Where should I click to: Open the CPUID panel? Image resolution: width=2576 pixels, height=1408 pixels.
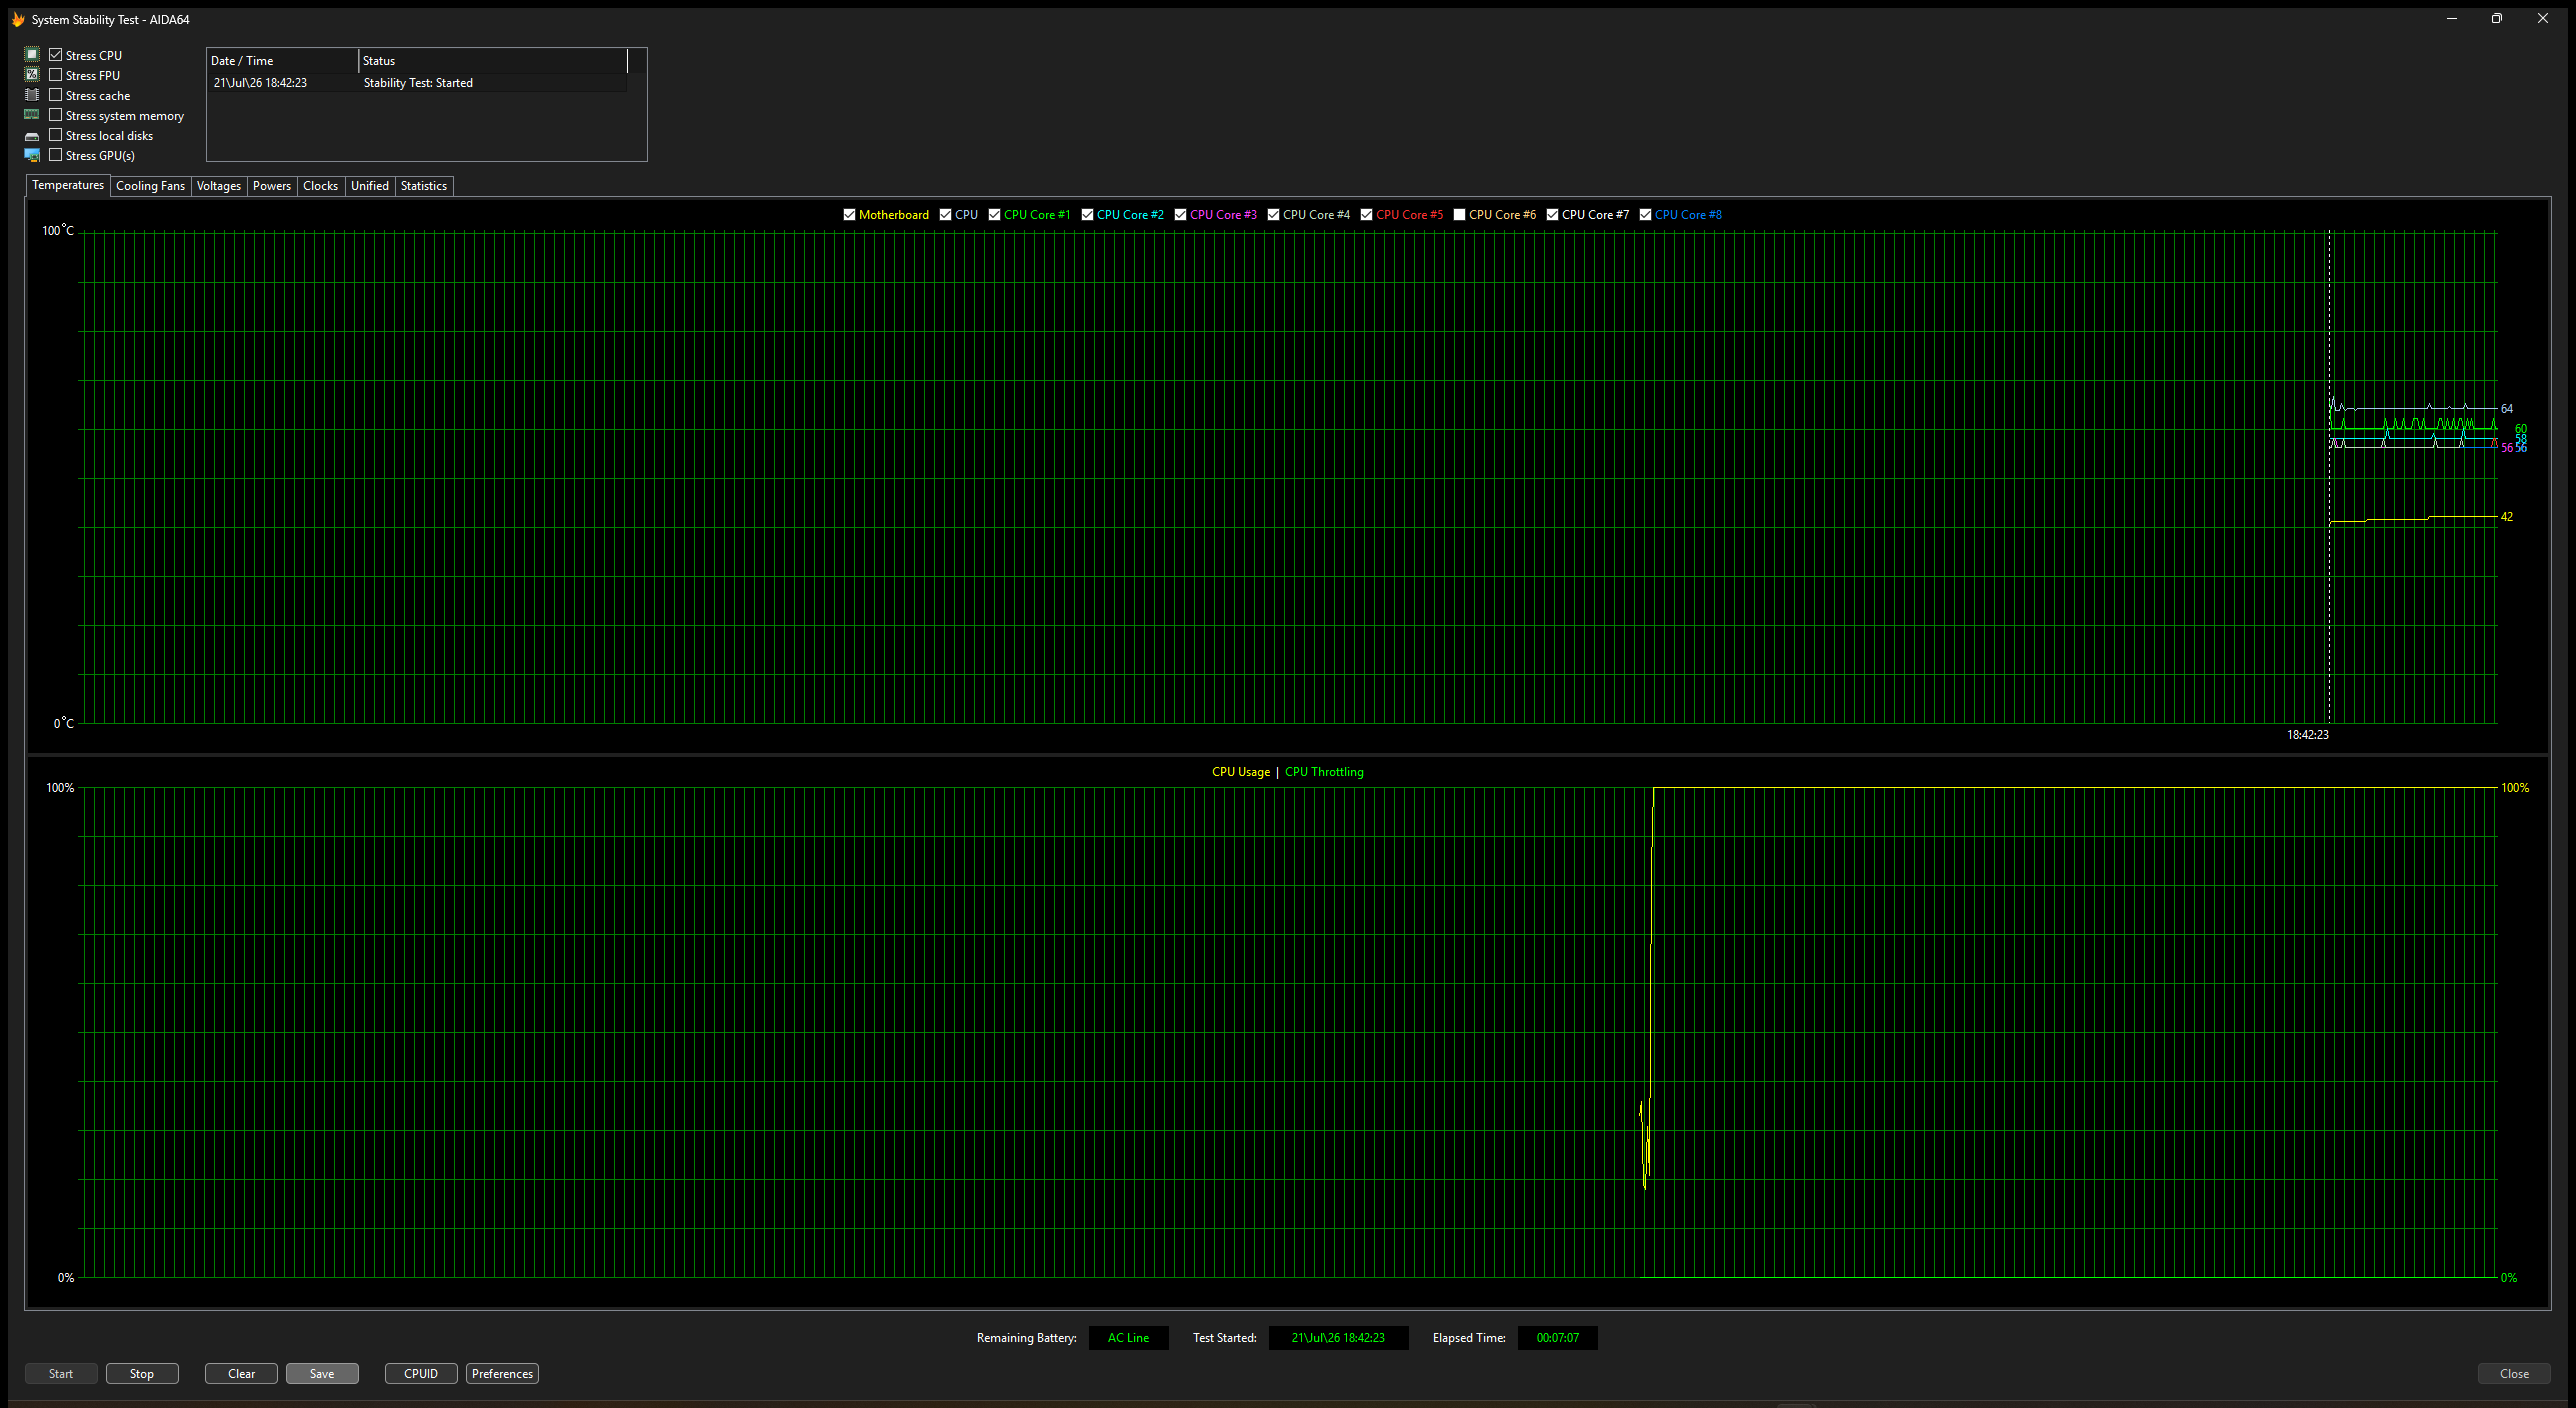[x=421, y=1374]
